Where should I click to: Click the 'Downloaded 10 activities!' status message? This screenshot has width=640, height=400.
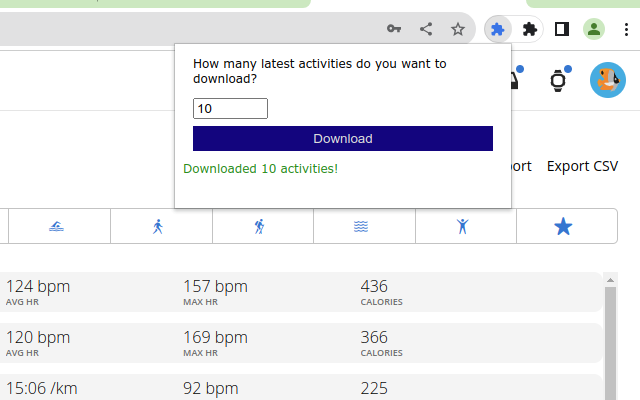260,169
